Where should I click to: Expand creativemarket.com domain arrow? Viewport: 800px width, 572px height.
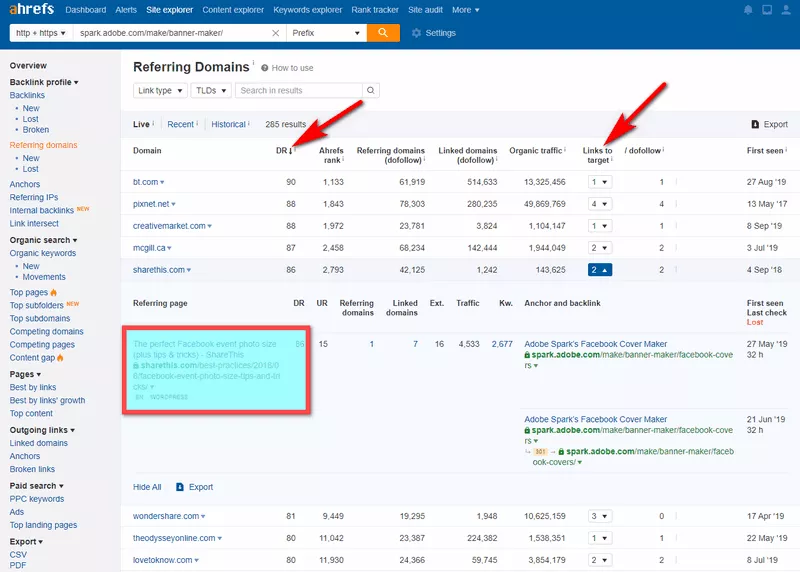[210, 226]
